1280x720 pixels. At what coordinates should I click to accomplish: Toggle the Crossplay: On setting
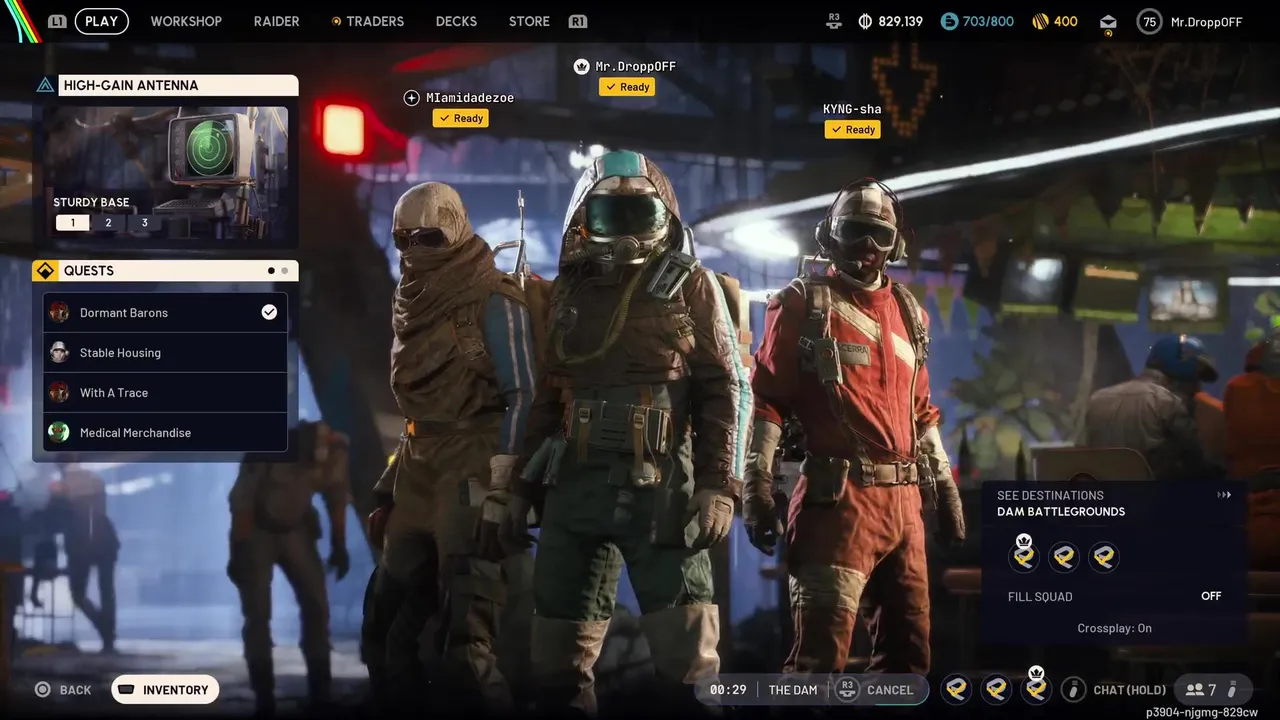tap(1114, 628)
